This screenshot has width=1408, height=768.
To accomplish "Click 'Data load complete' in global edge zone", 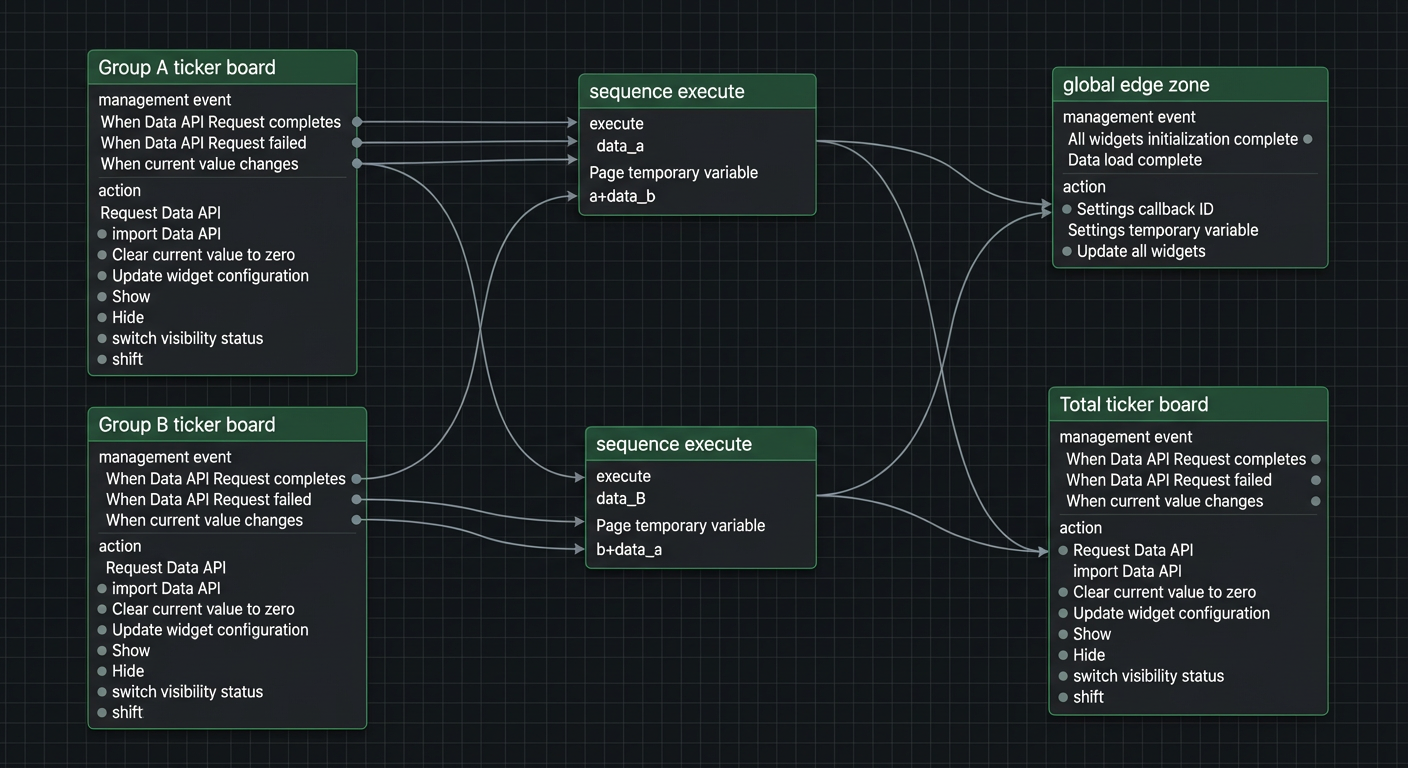I will coord(1135,160).
